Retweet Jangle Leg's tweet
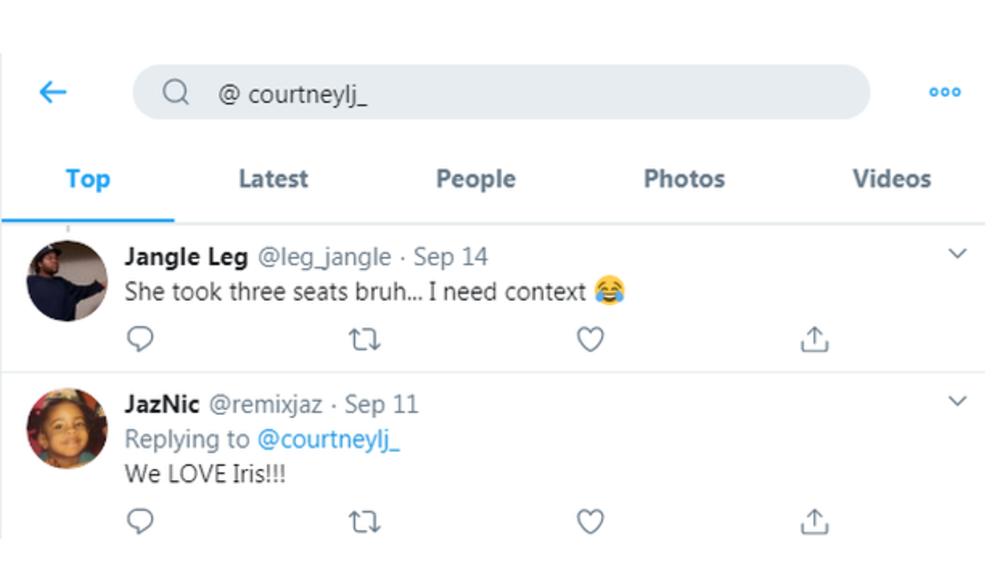 (365, 340)
